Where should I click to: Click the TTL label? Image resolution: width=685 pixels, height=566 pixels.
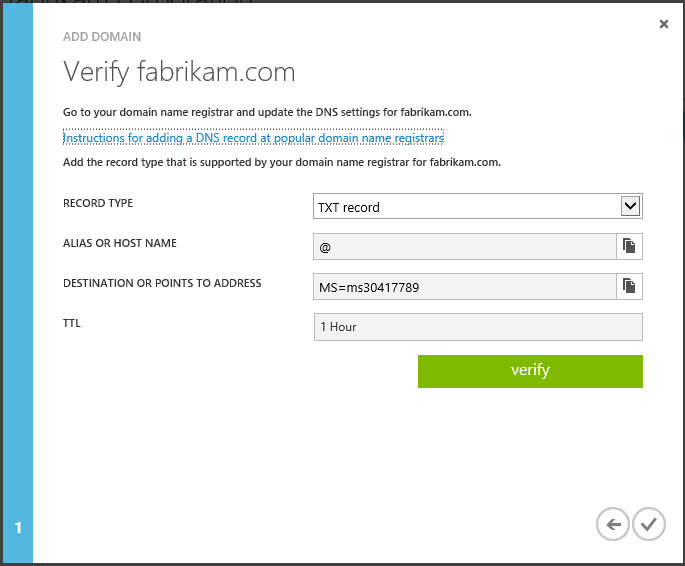tap(72, 324)
